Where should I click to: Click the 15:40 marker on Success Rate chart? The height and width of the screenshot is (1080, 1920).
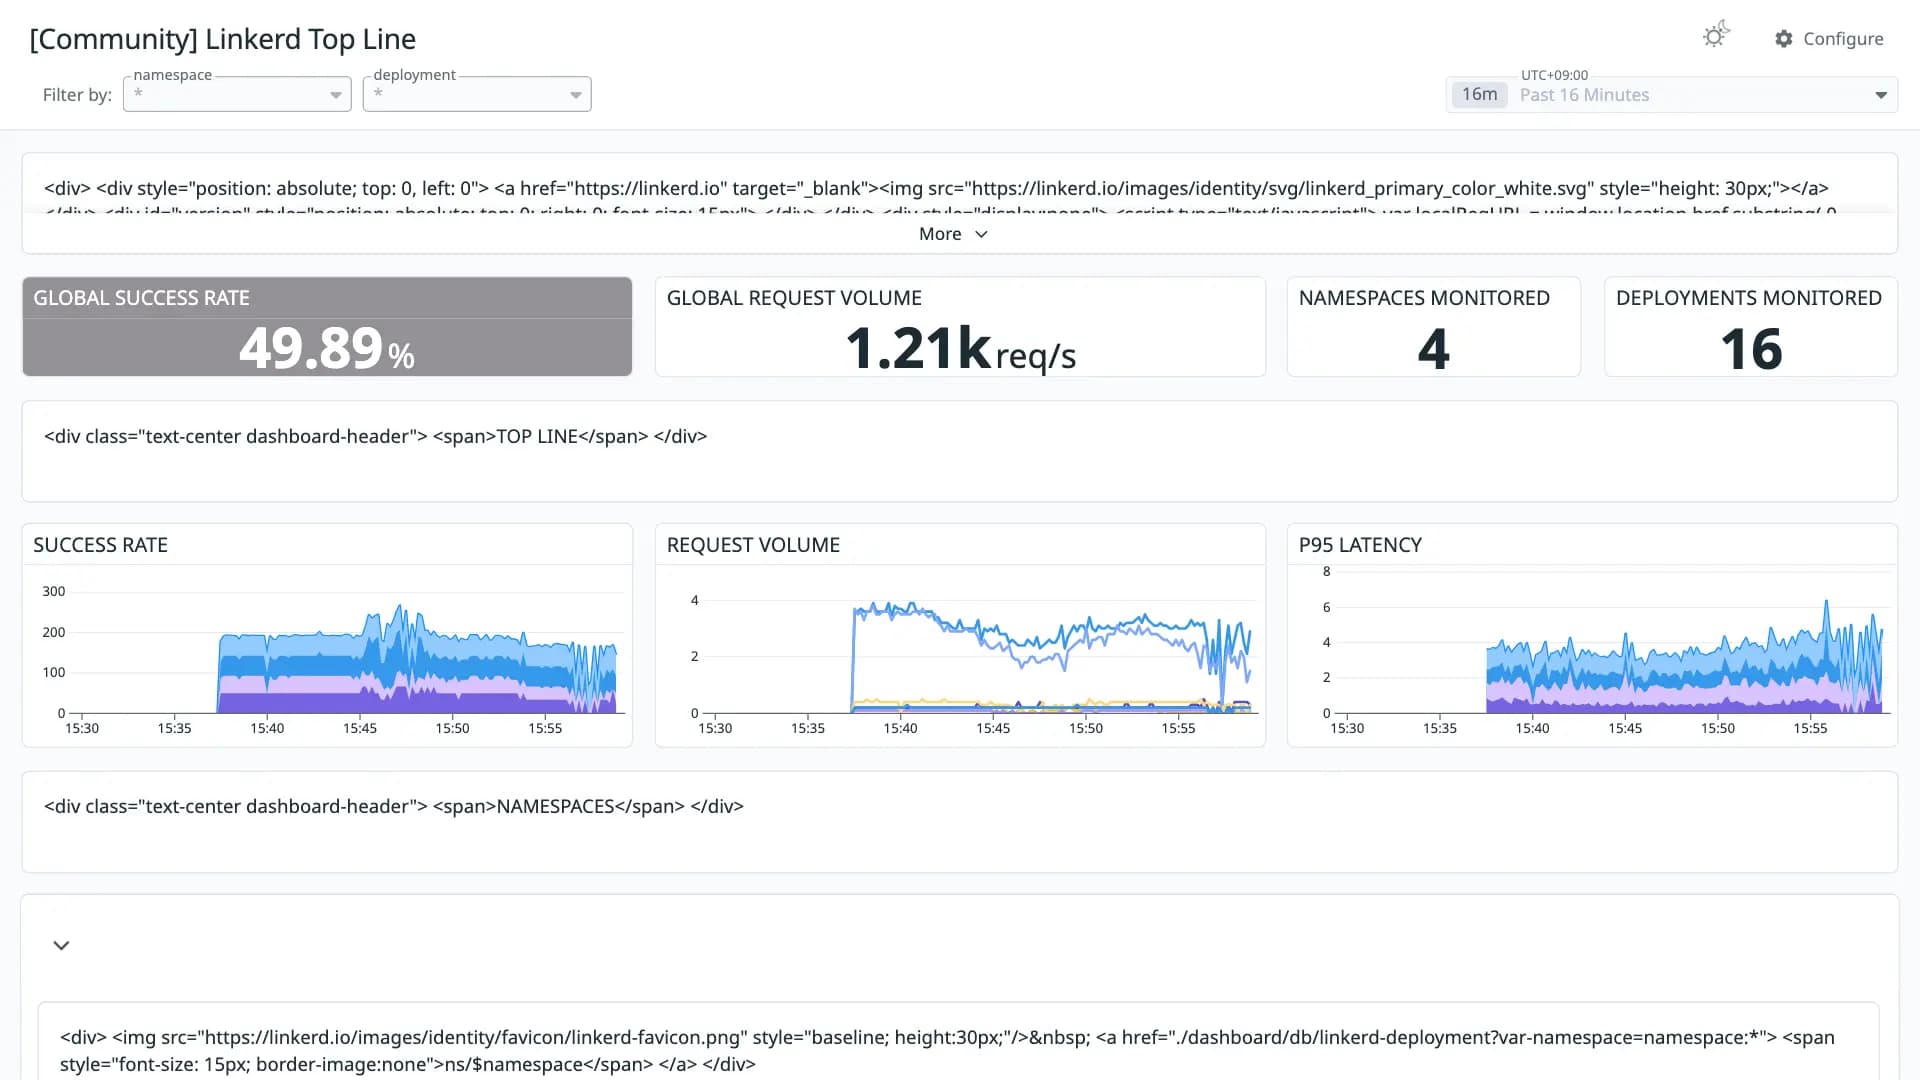[267, 728]
